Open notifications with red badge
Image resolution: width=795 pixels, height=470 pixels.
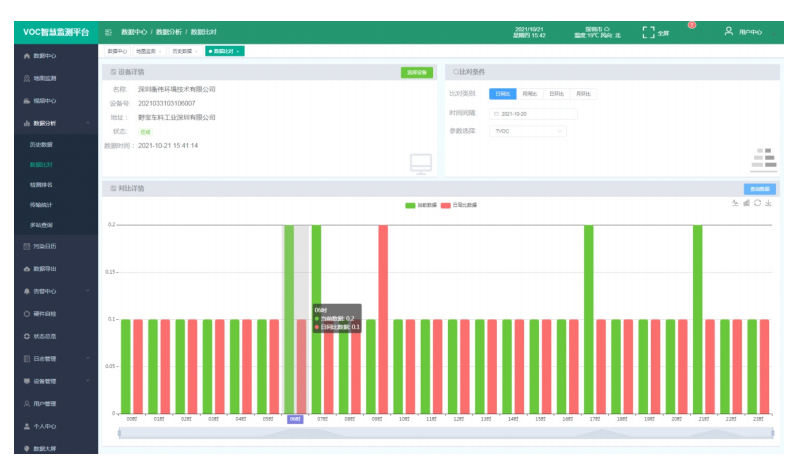(691, 25)
